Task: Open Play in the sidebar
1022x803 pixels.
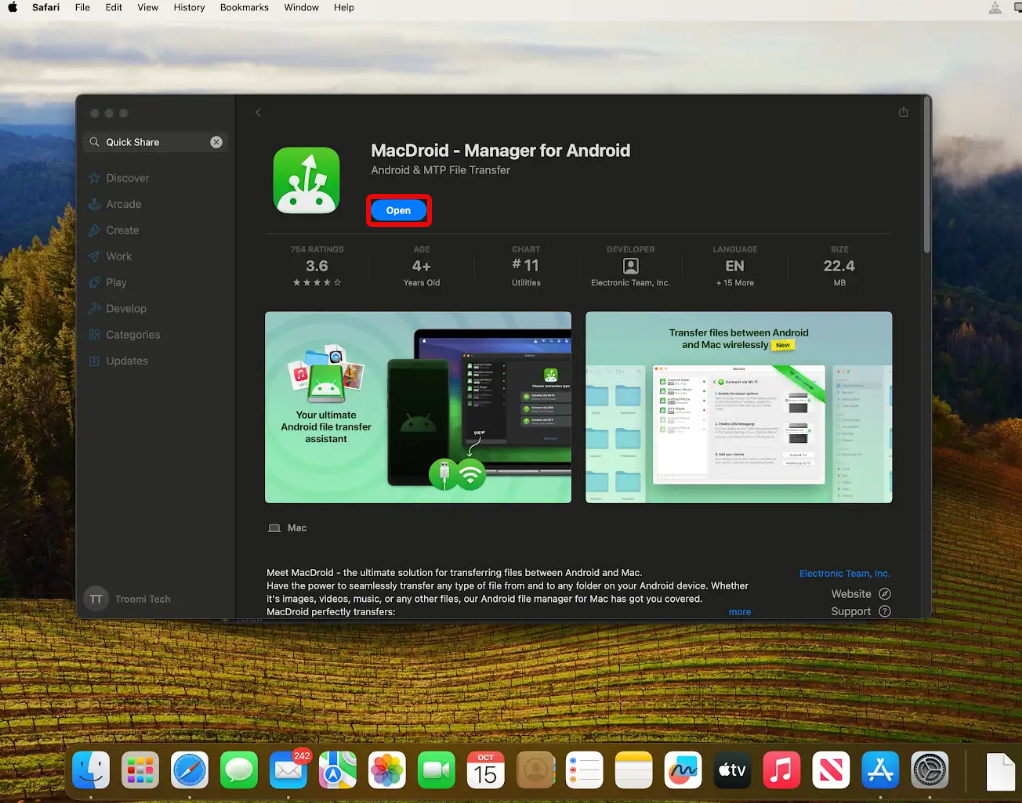Action: click(x=116, y=282)
